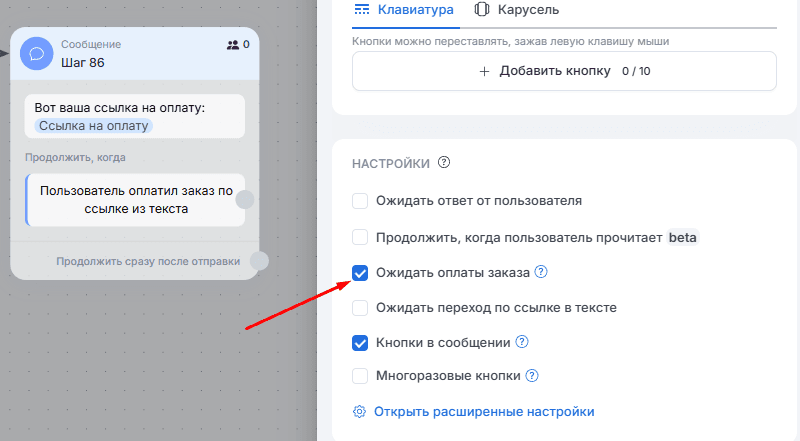
Task: Uncheck Ожидать оплаты заказа checkbox
Action: (x=360, y=273)
